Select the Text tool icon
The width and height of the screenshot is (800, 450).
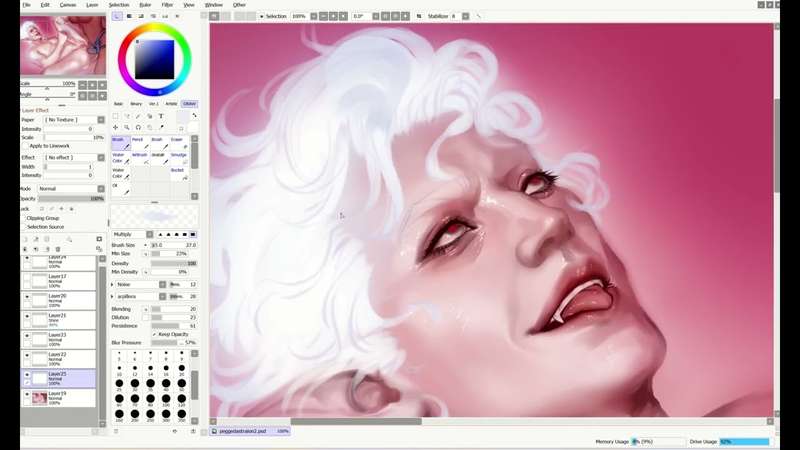coord(161,116)
